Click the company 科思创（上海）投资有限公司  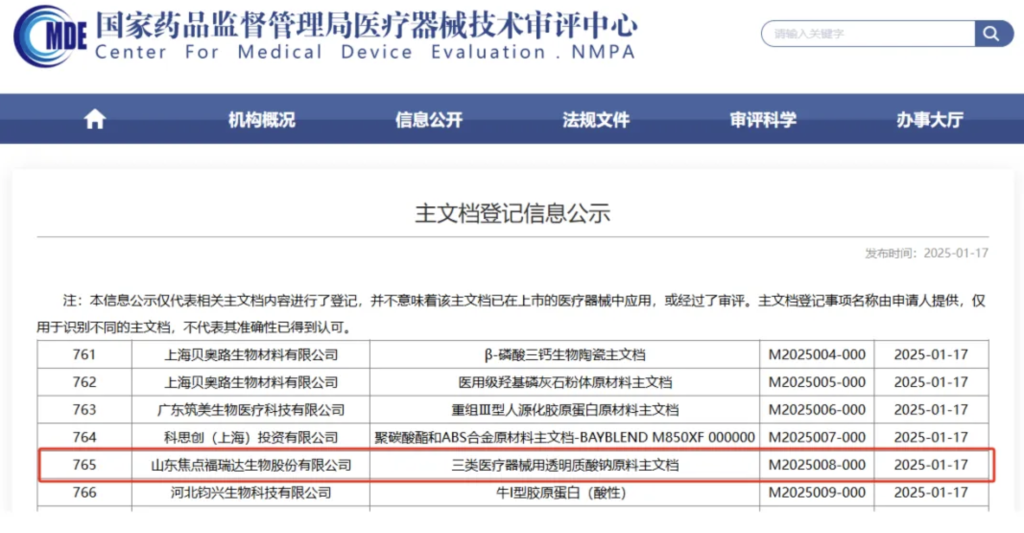[251, 437]
